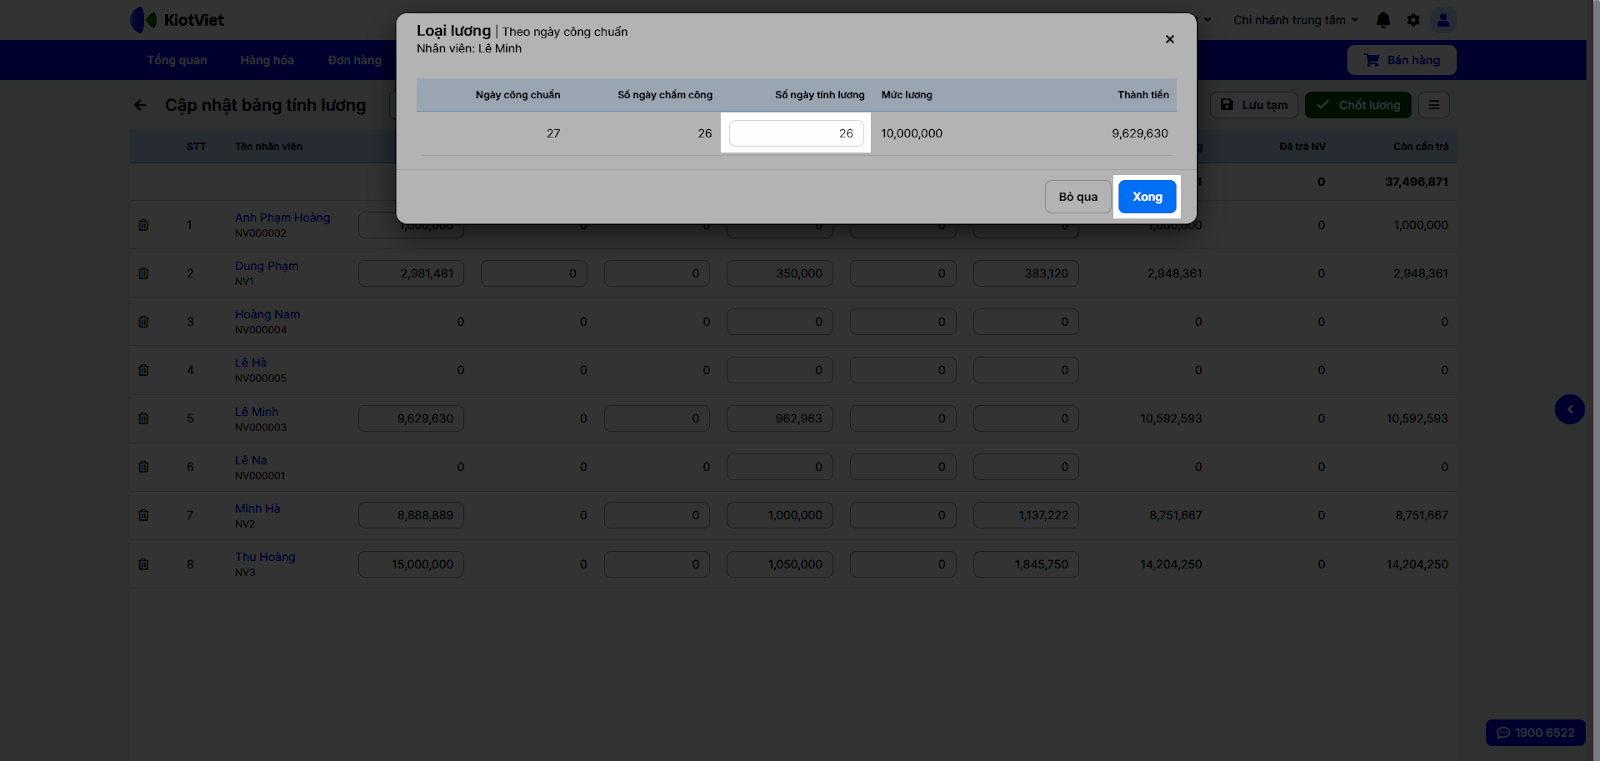This screenshot has width=1600, height=761.
Task: Click the Bỏ qua button
Action: 1078,197
